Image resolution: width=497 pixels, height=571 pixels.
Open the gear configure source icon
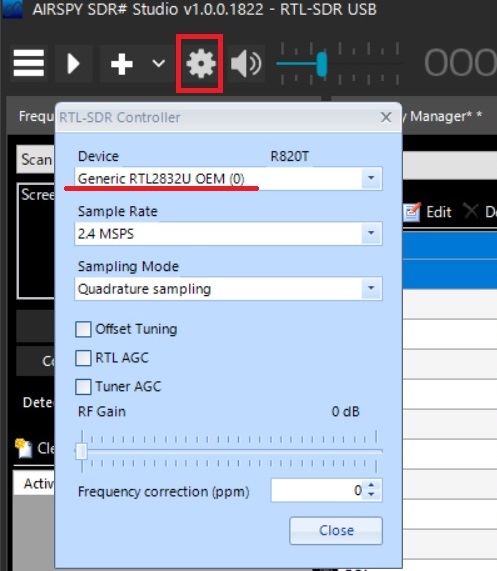click(201, 64)
